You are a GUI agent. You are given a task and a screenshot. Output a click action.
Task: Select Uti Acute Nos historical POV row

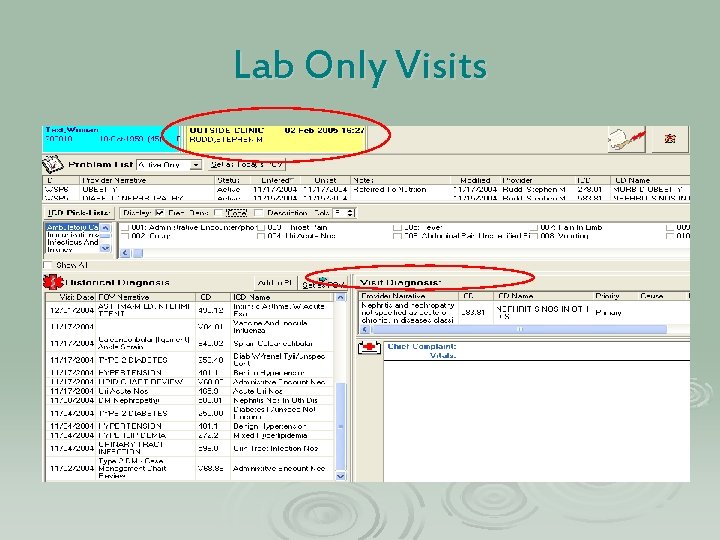pyautogui.click(x=190, y=391)
